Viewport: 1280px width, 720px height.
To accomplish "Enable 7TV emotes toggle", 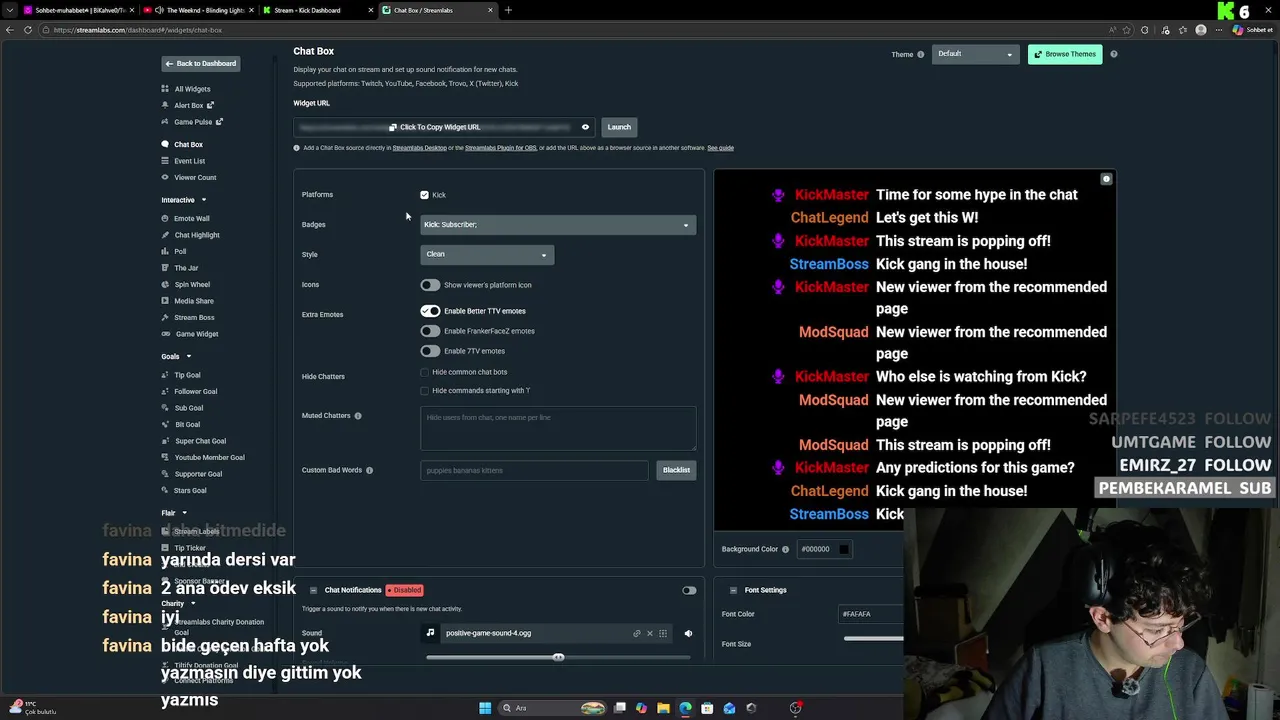I will (x=430, y=351).
